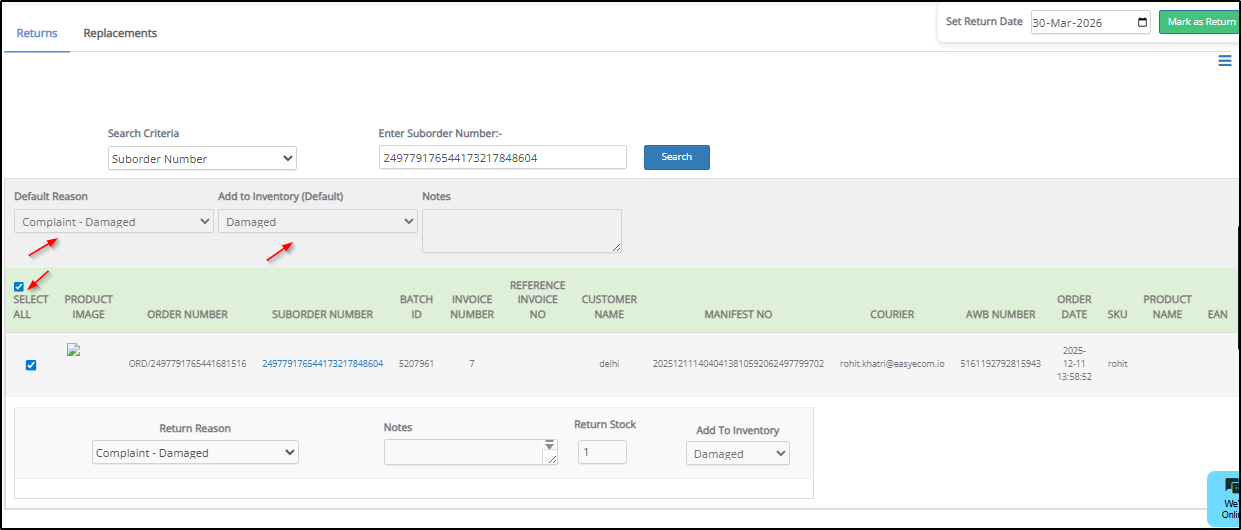Focus the default Notes text area
Image resolution: width=1241 pixels, height=530 pixels.
(521, 231)
